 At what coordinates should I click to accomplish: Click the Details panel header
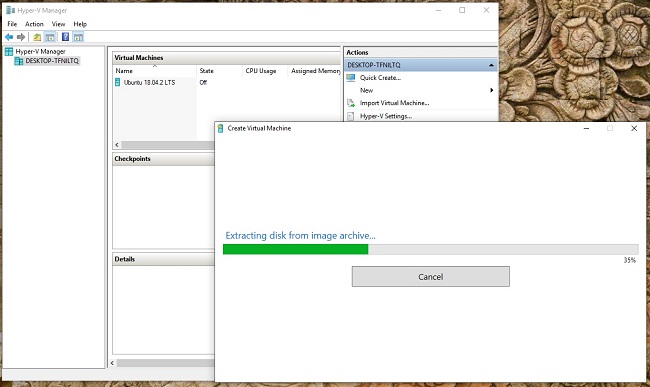pyautogui.click(x=163, y=259)
